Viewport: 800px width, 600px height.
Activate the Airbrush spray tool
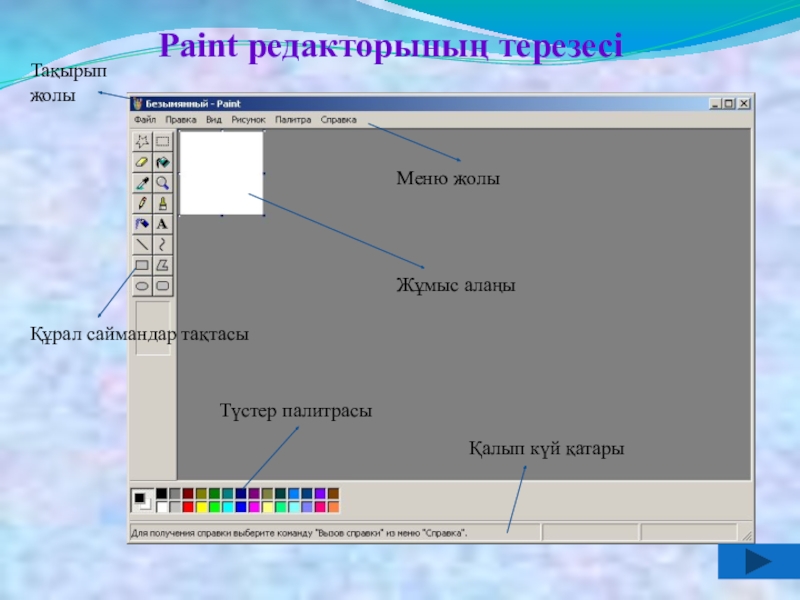point(142,223)
